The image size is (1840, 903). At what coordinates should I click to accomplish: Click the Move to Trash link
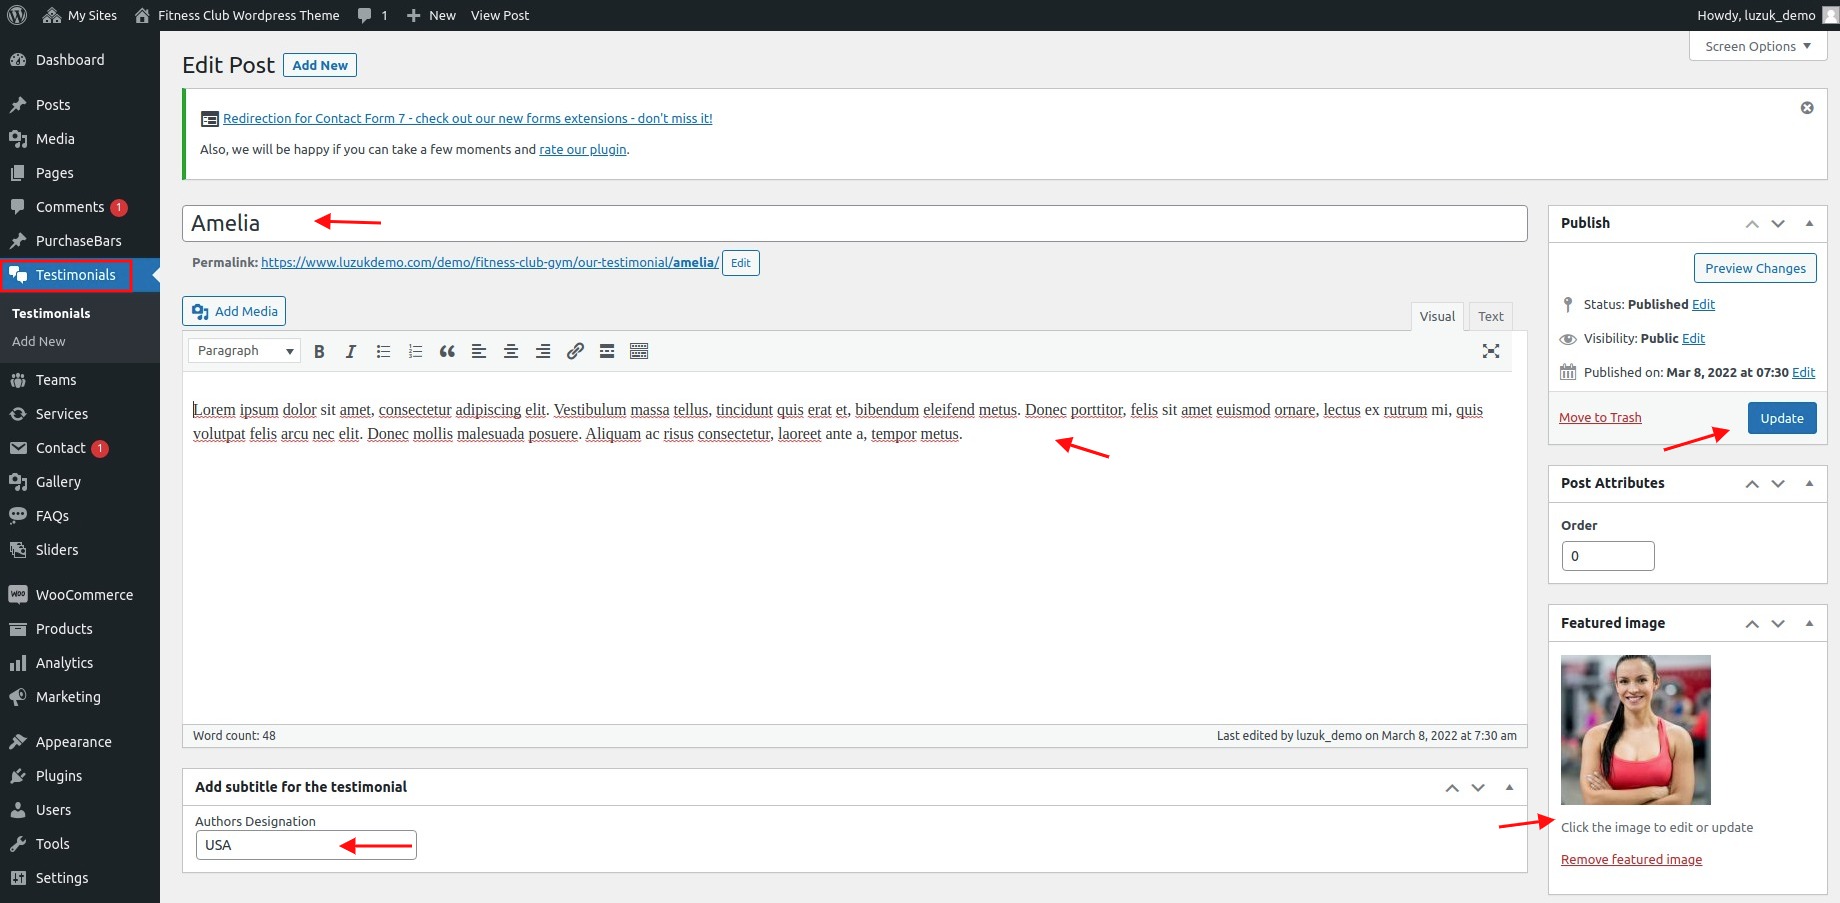point(1600,418)
